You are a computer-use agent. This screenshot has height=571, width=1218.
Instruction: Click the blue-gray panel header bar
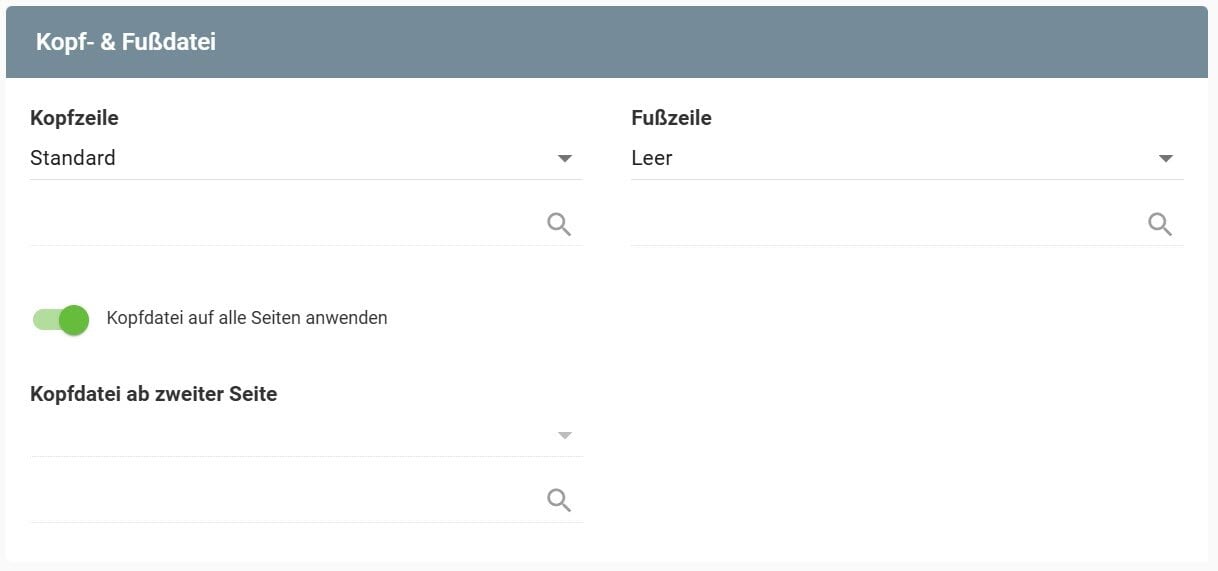tap(700, 42)
